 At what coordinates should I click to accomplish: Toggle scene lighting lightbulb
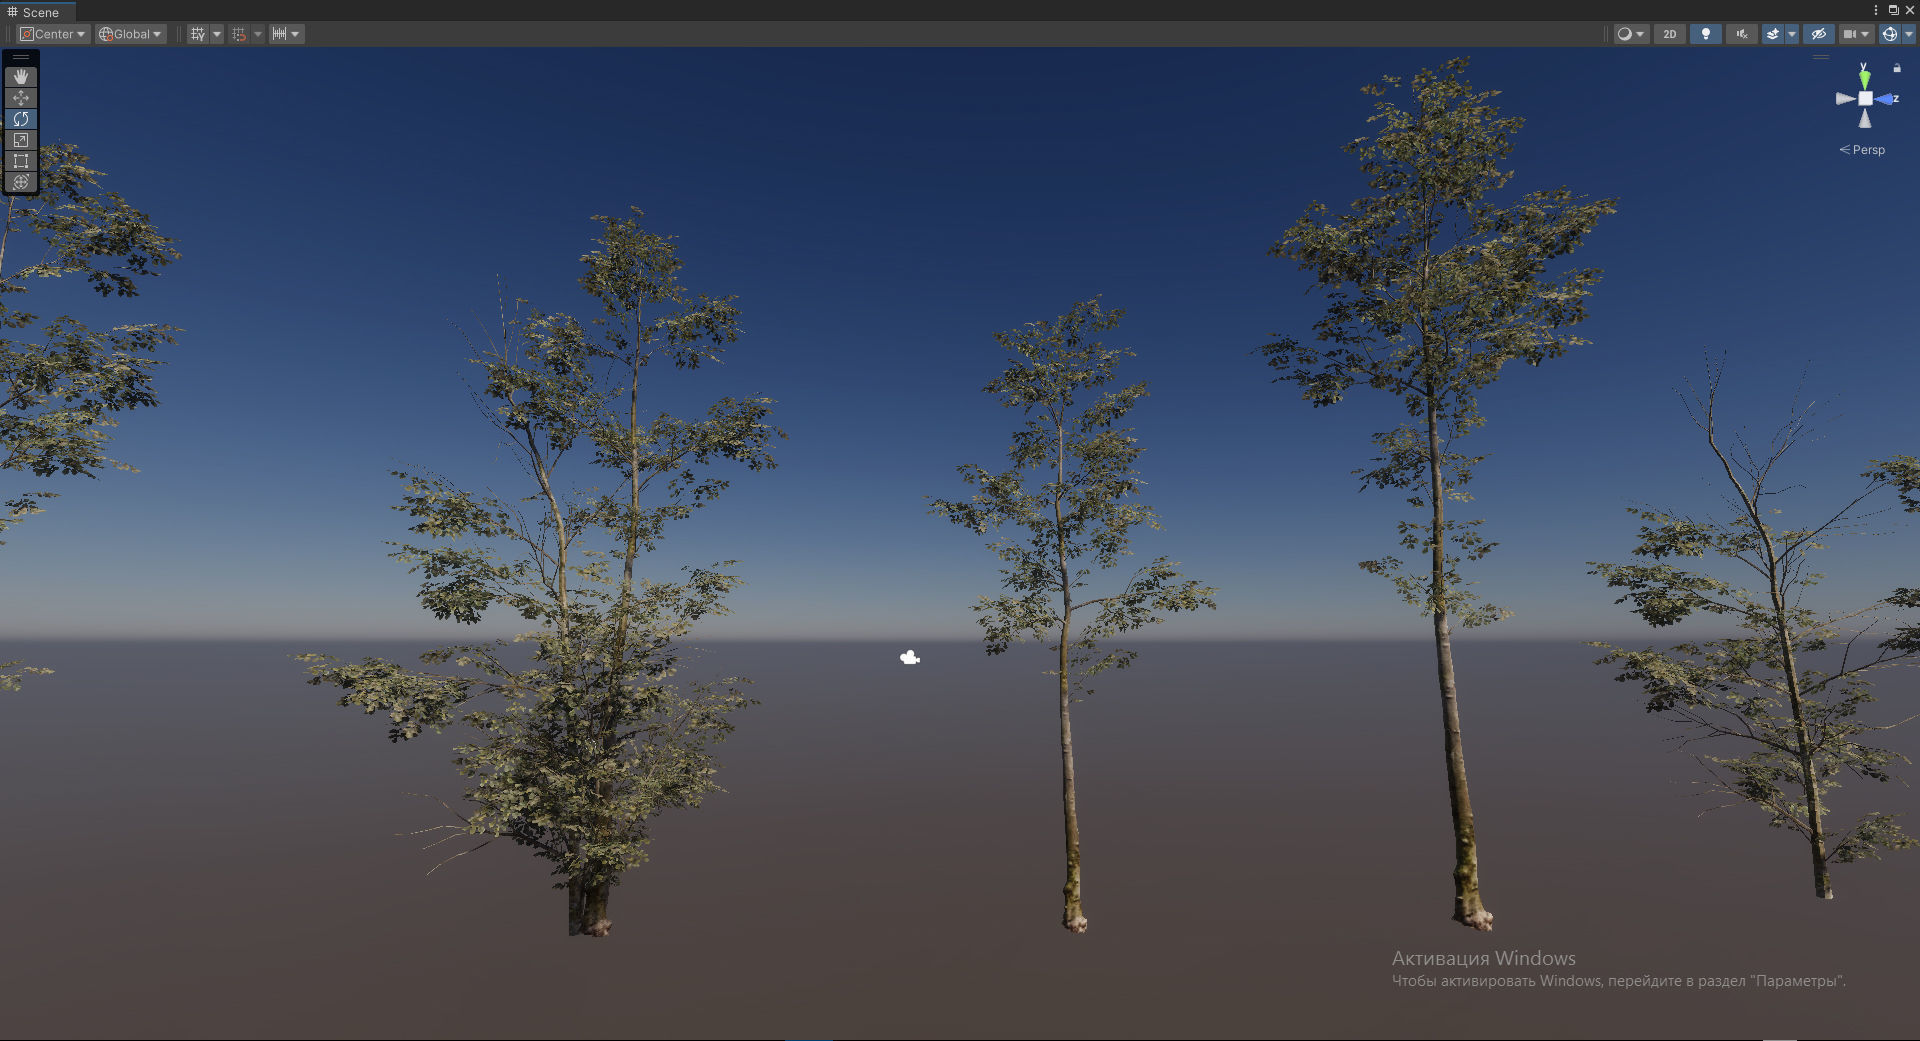[x=1706, y=34]
